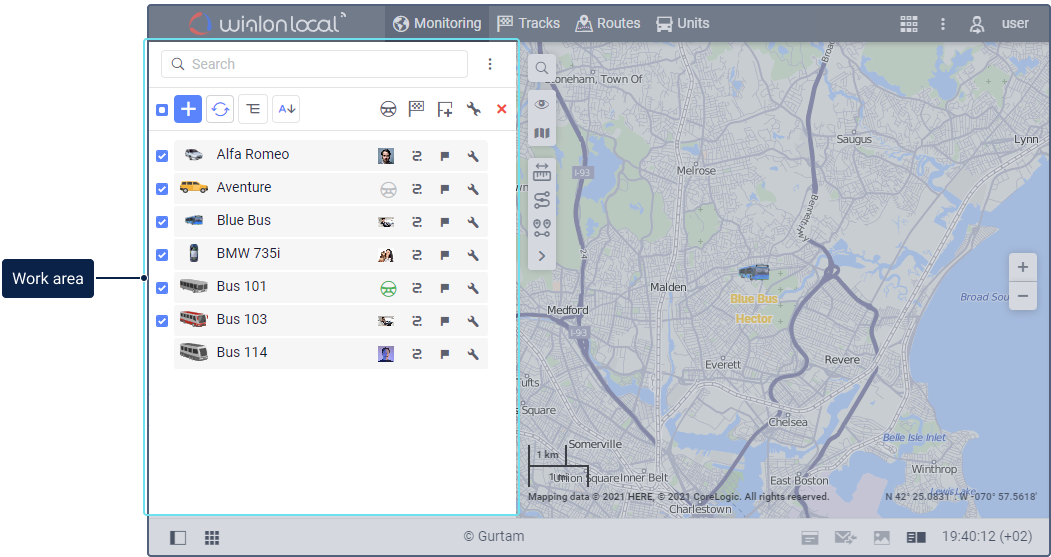This screenshot has height=557, width=1051.
Task: Expand the map tools chevron arrow
Action: [x=542, y=256]
